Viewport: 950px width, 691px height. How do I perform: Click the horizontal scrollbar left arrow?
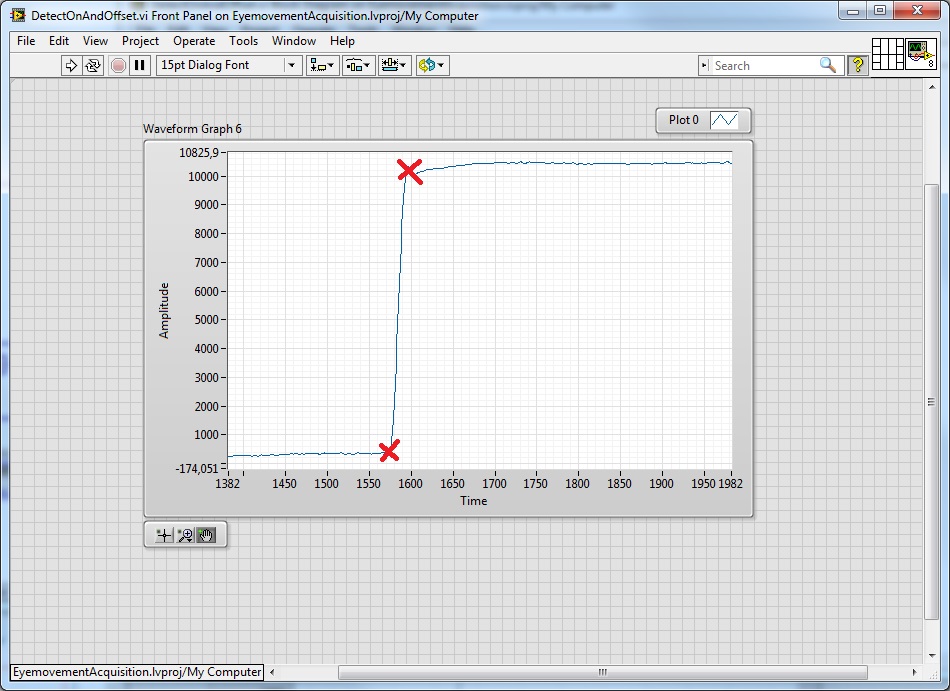coord(272,672)
